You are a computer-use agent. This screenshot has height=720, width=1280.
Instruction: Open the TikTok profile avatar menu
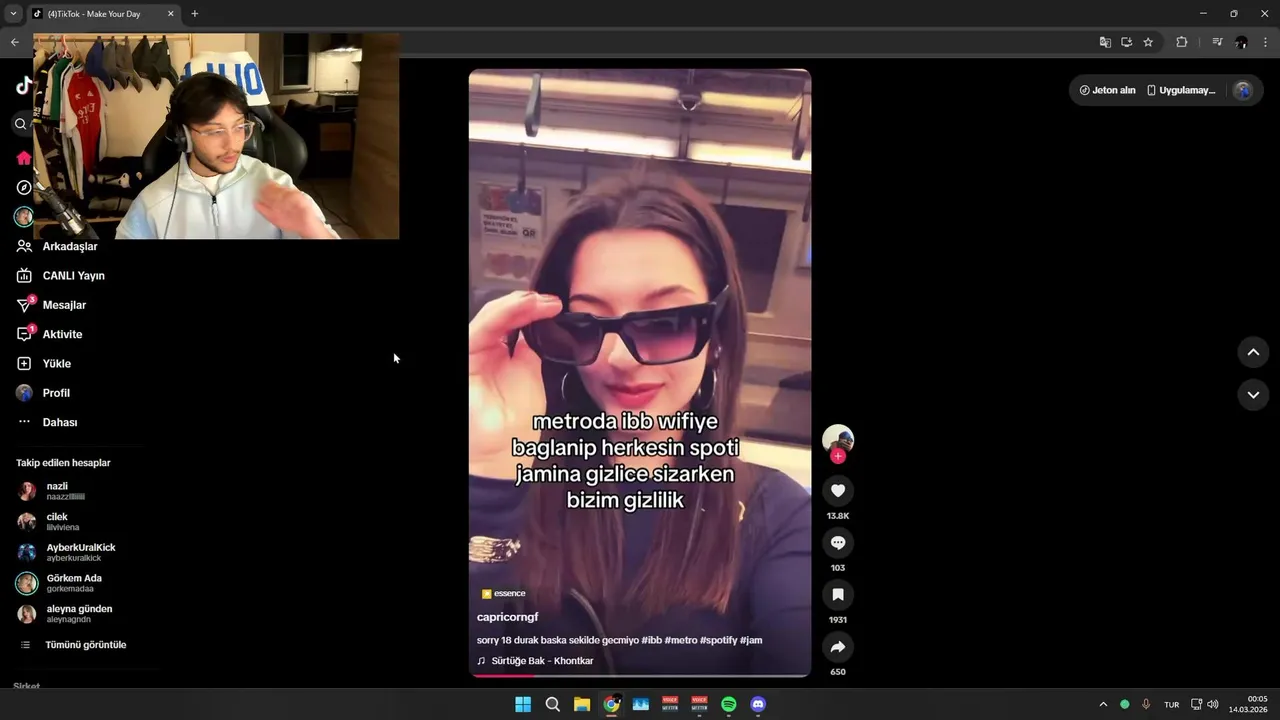(x=1242, y=90)
